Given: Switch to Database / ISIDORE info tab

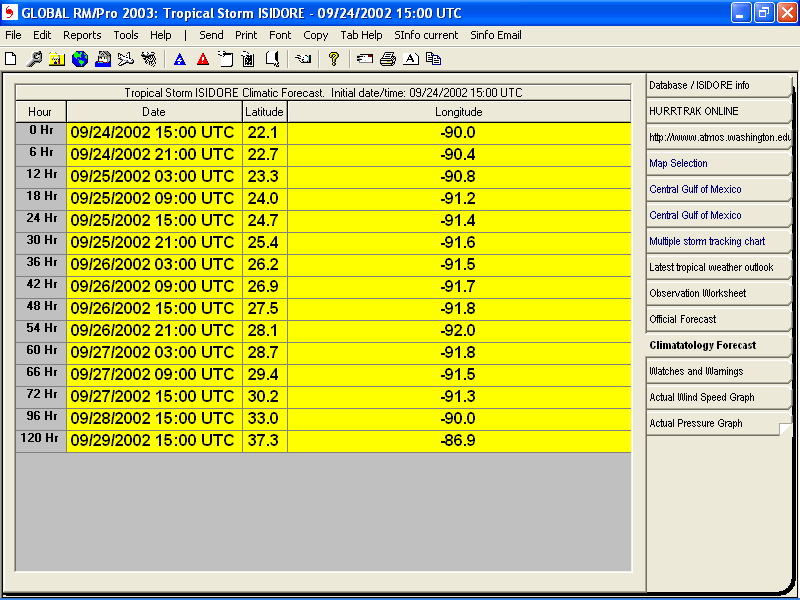Looking at the screenshot, I should pyautogui.click(x=718, y=85).
